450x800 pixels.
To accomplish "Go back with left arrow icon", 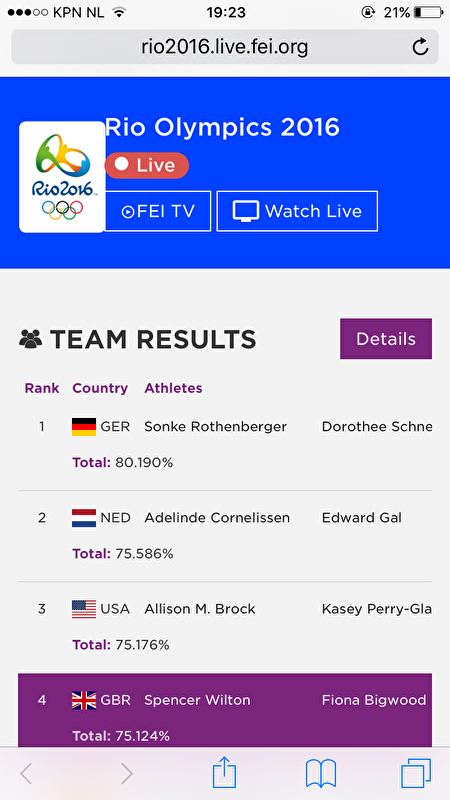I will pyautogui.click(x=26, y=774).
